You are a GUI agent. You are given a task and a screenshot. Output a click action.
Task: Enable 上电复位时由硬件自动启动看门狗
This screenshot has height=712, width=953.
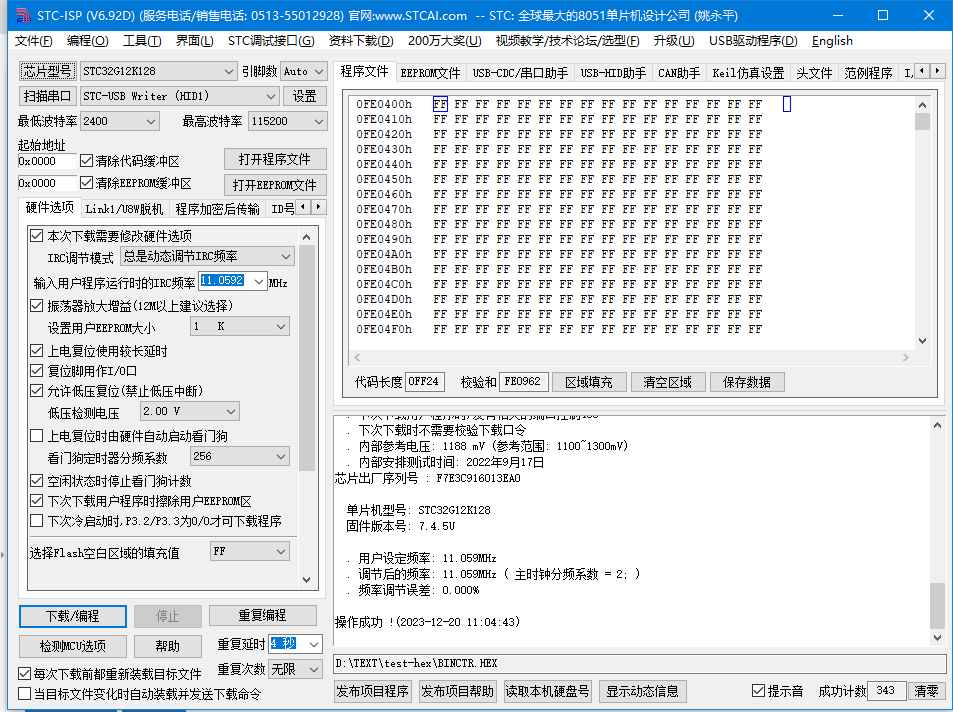pos(36,435)
